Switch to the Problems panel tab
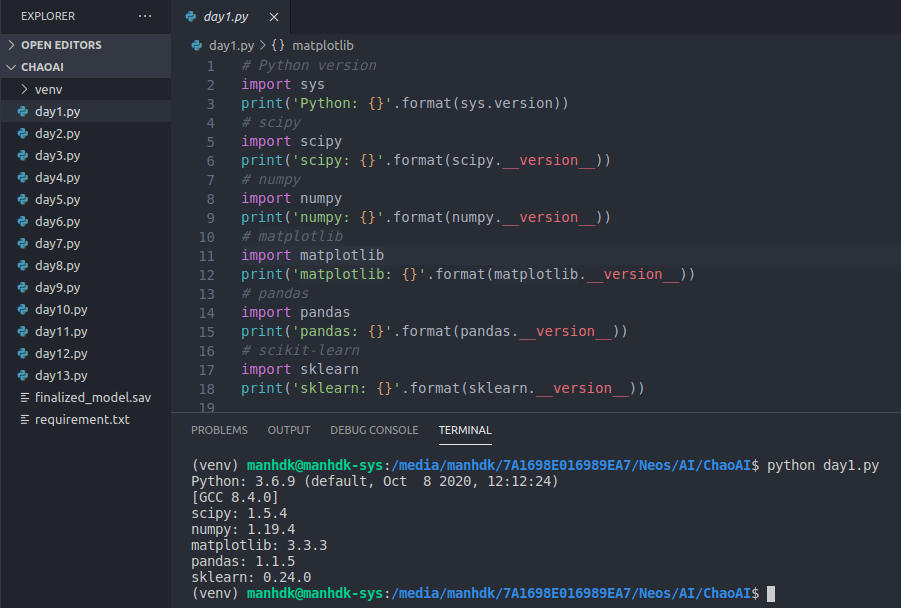 [x=219, y=430]
